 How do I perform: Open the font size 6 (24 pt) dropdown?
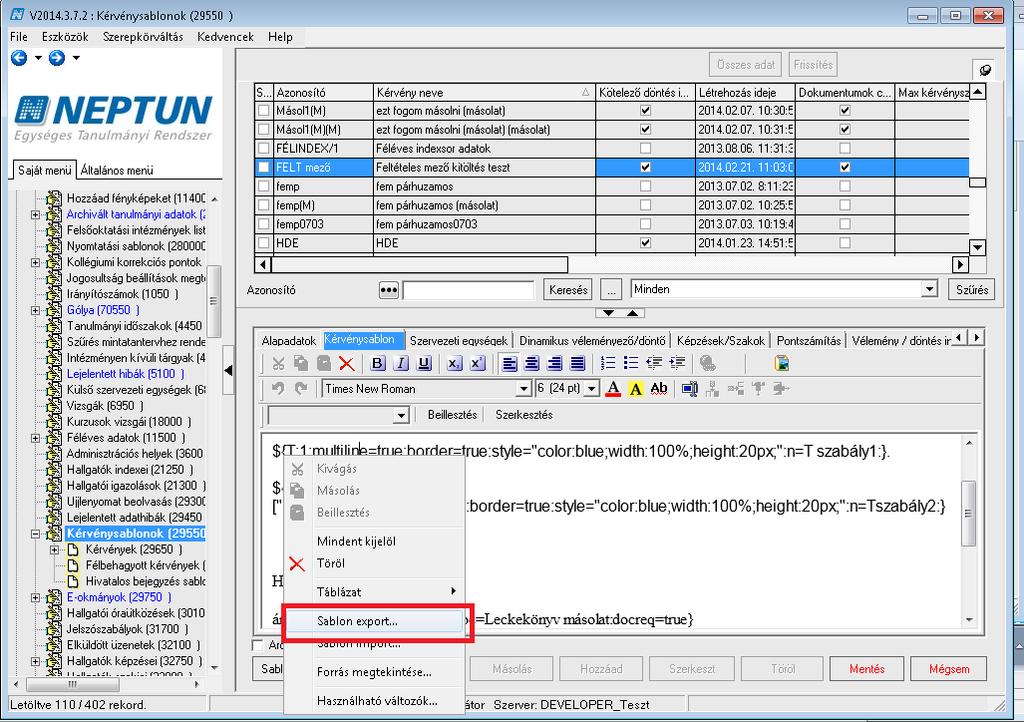592,389
